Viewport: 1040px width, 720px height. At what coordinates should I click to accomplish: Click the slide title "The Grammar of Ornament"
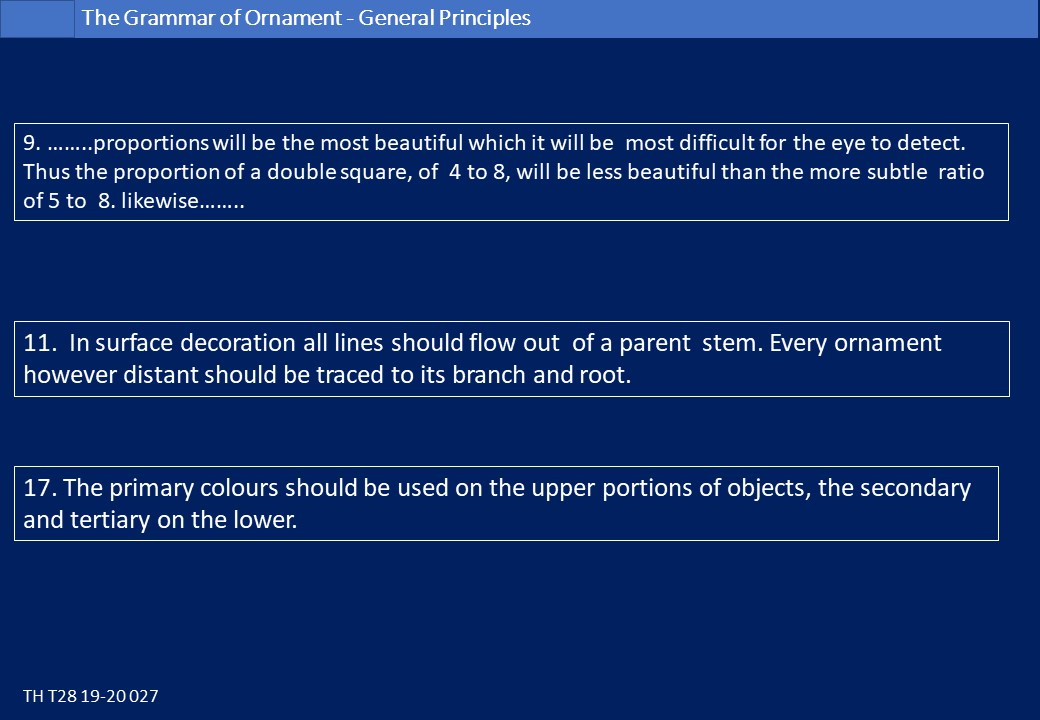pos(212,18)
